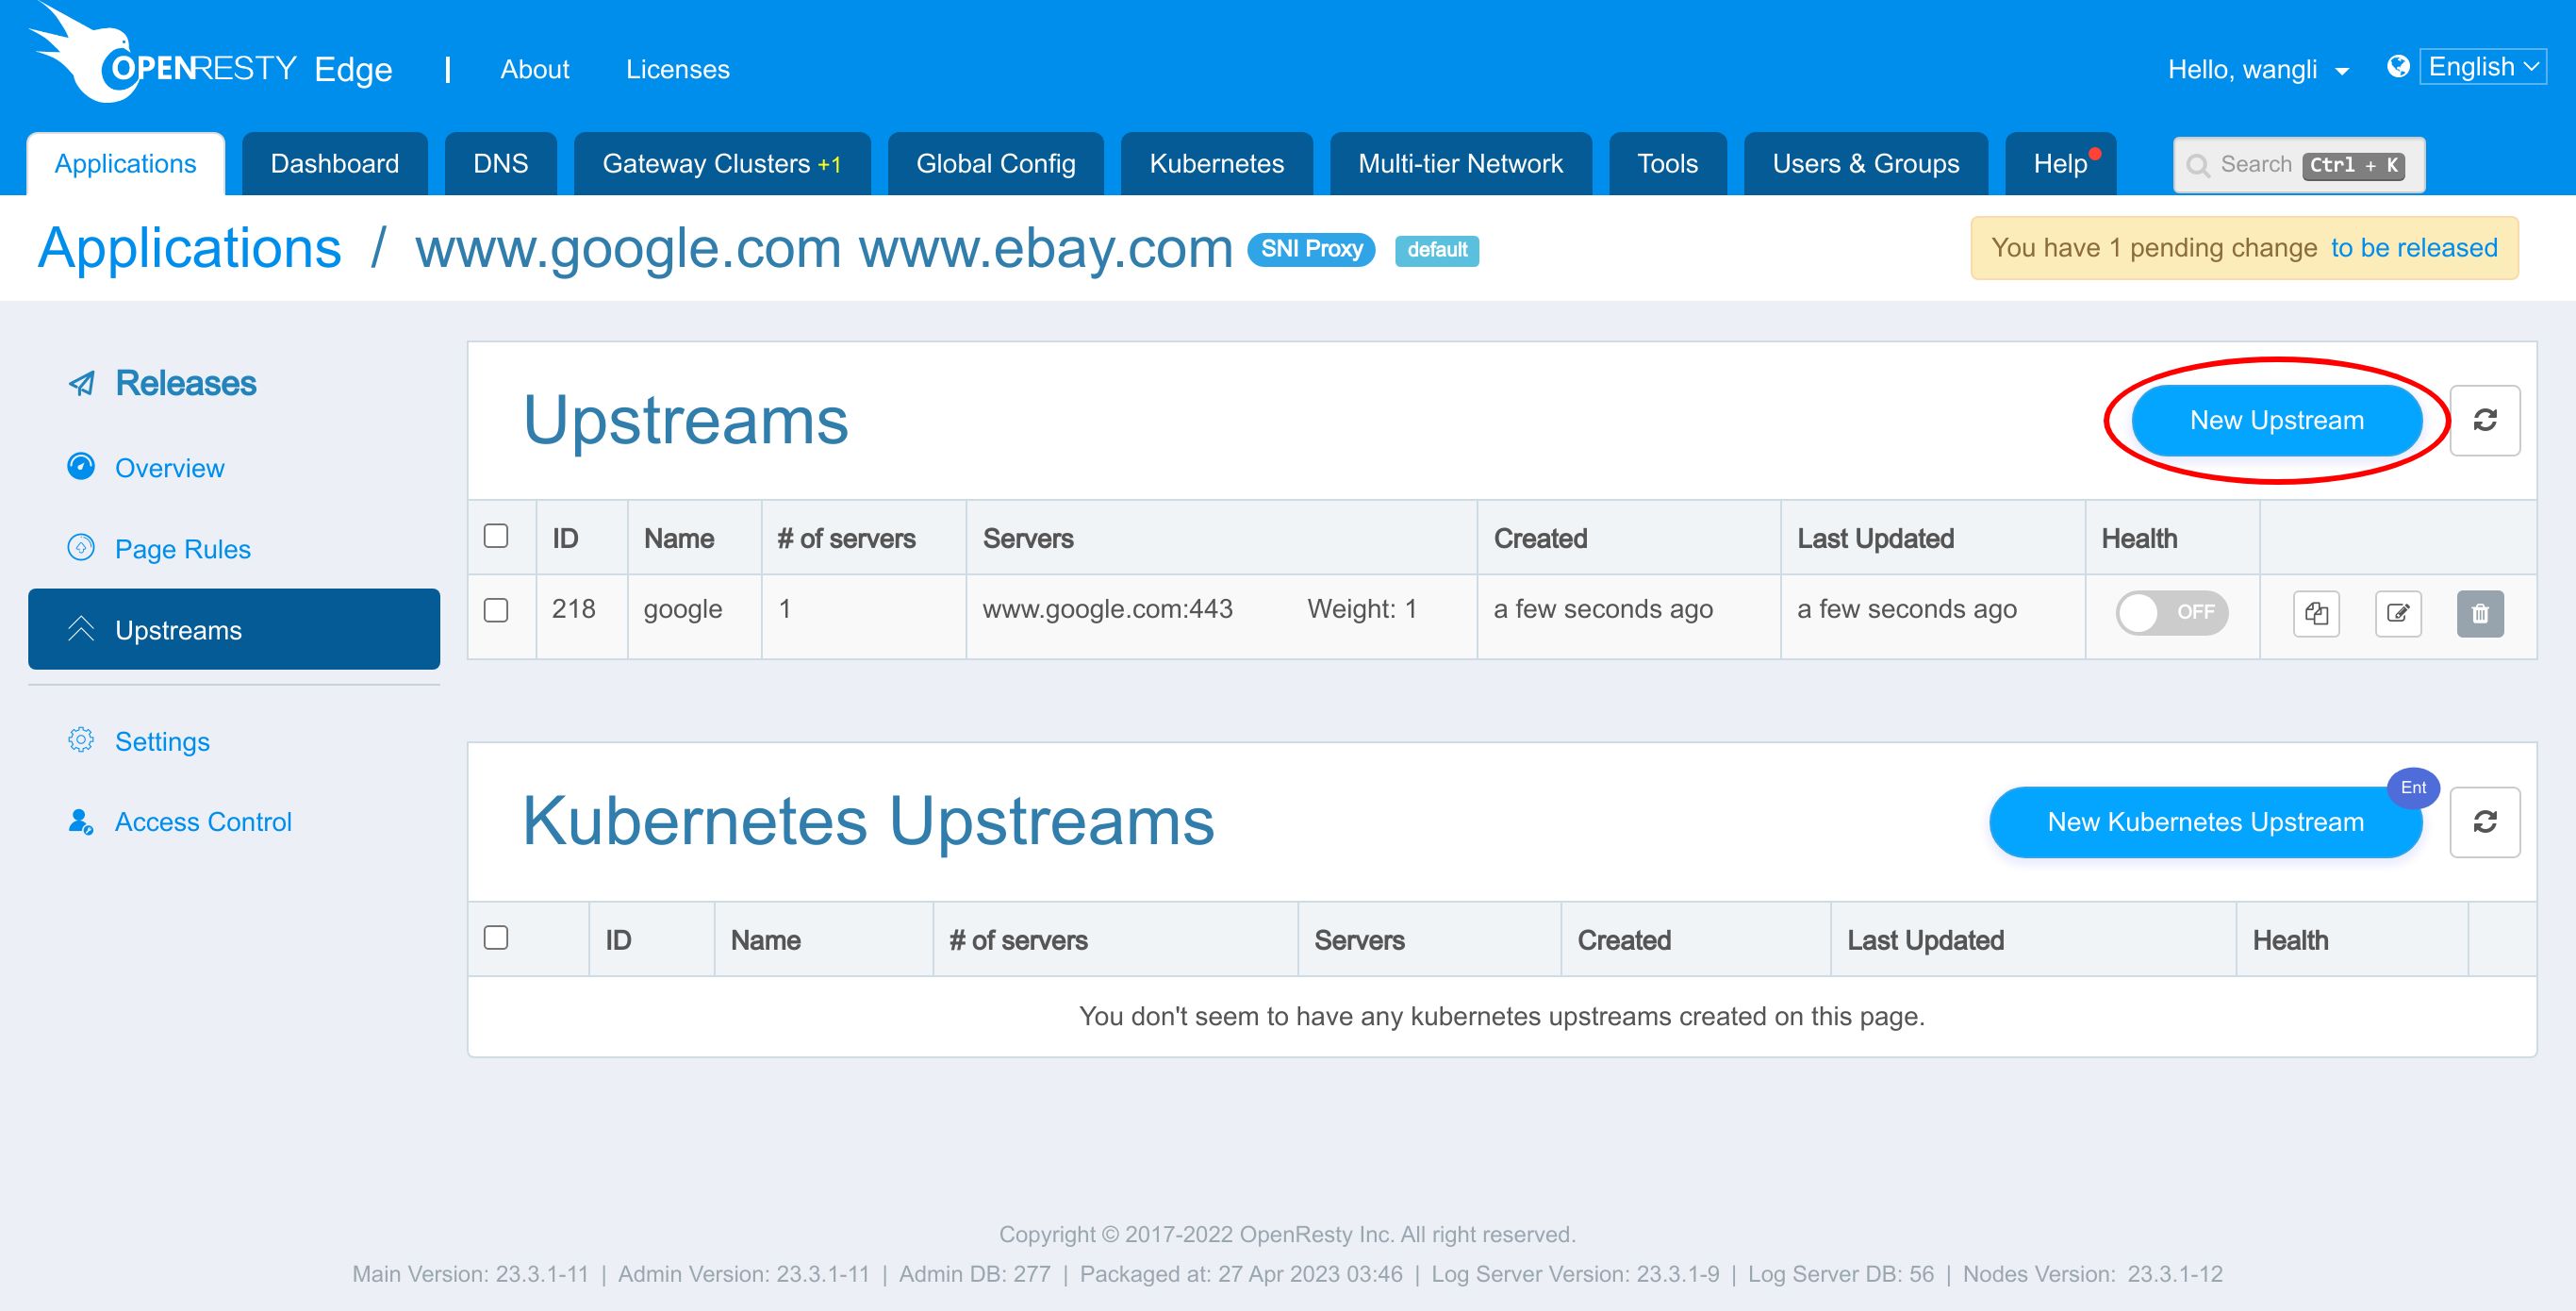Go to Releases in the sidebar

[x=186, y=384]
